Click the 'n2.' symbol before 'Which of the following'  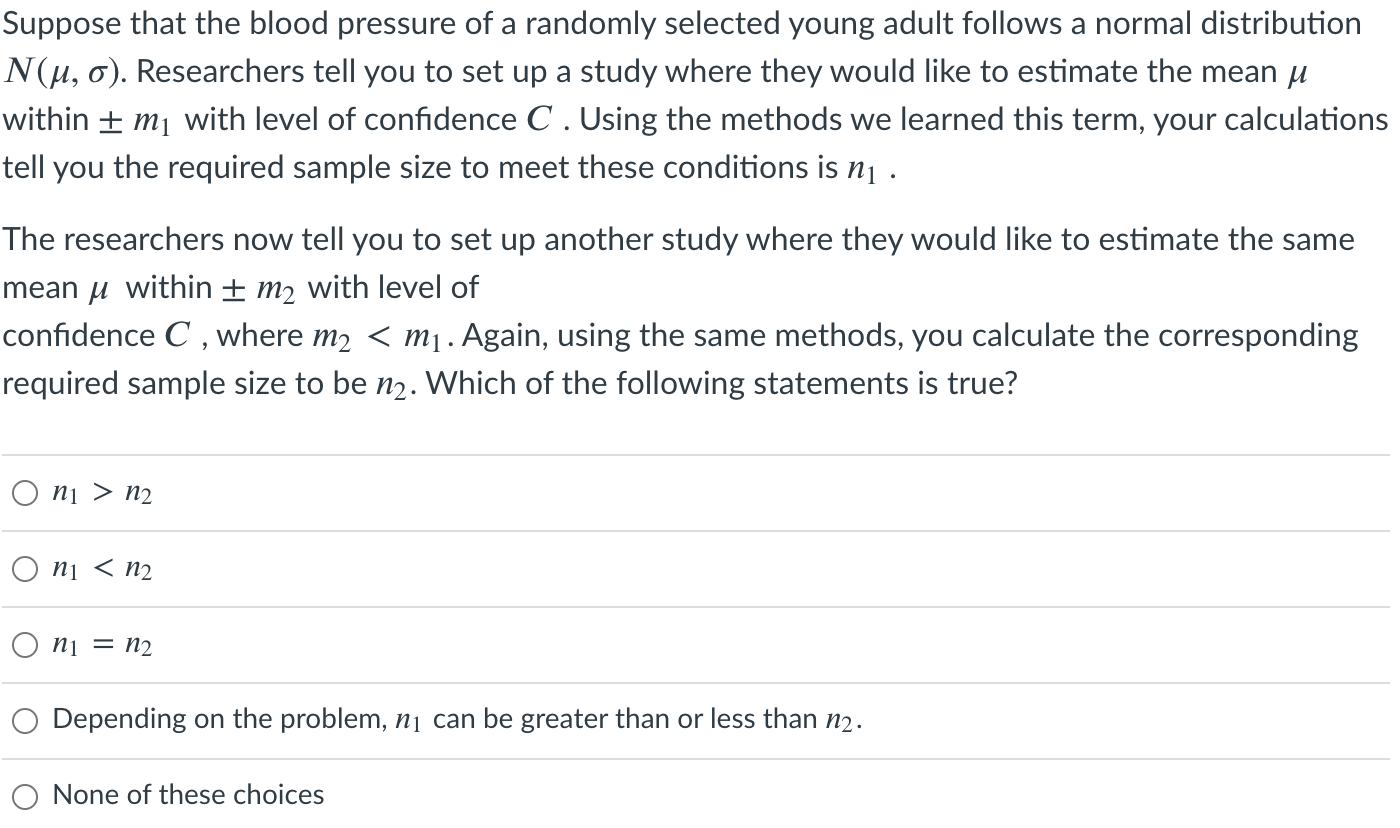[x=396, y=386]
